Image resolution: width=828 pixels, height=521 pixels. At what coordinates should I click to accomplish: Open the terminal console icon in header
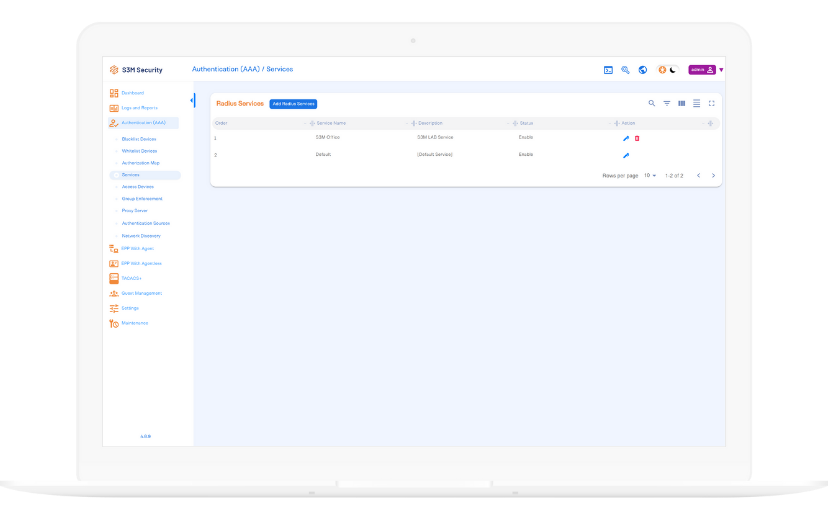click(x=608, y=70)
